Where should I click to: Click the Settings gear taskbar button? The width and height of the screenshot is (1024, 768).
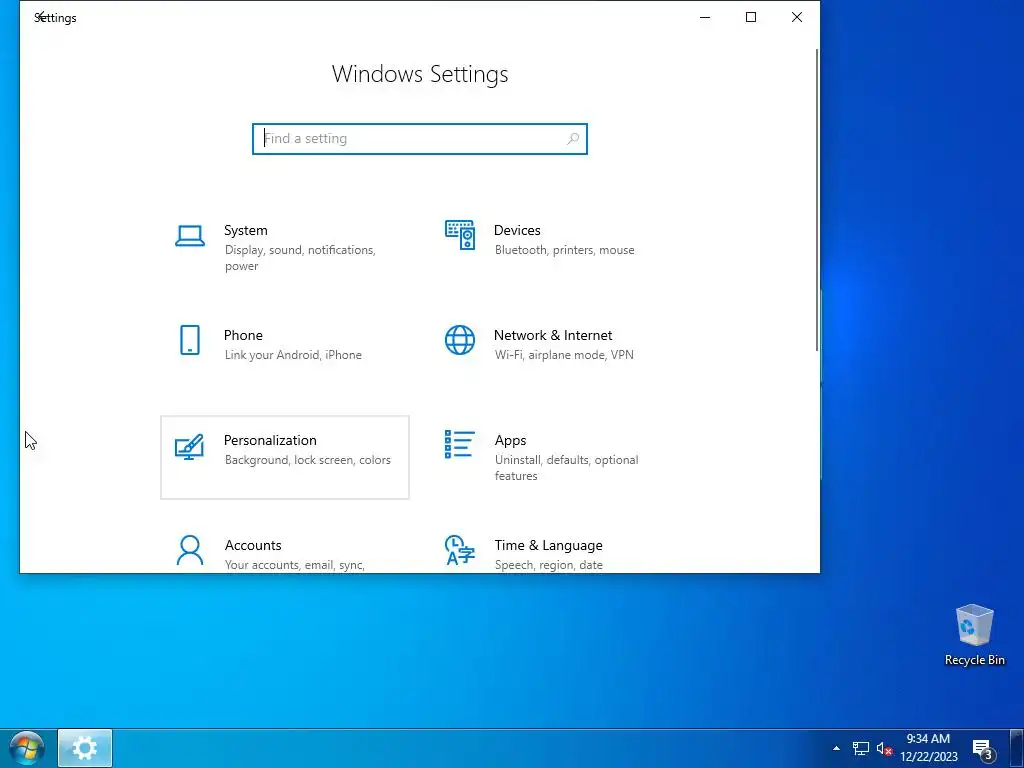point(85,748)
